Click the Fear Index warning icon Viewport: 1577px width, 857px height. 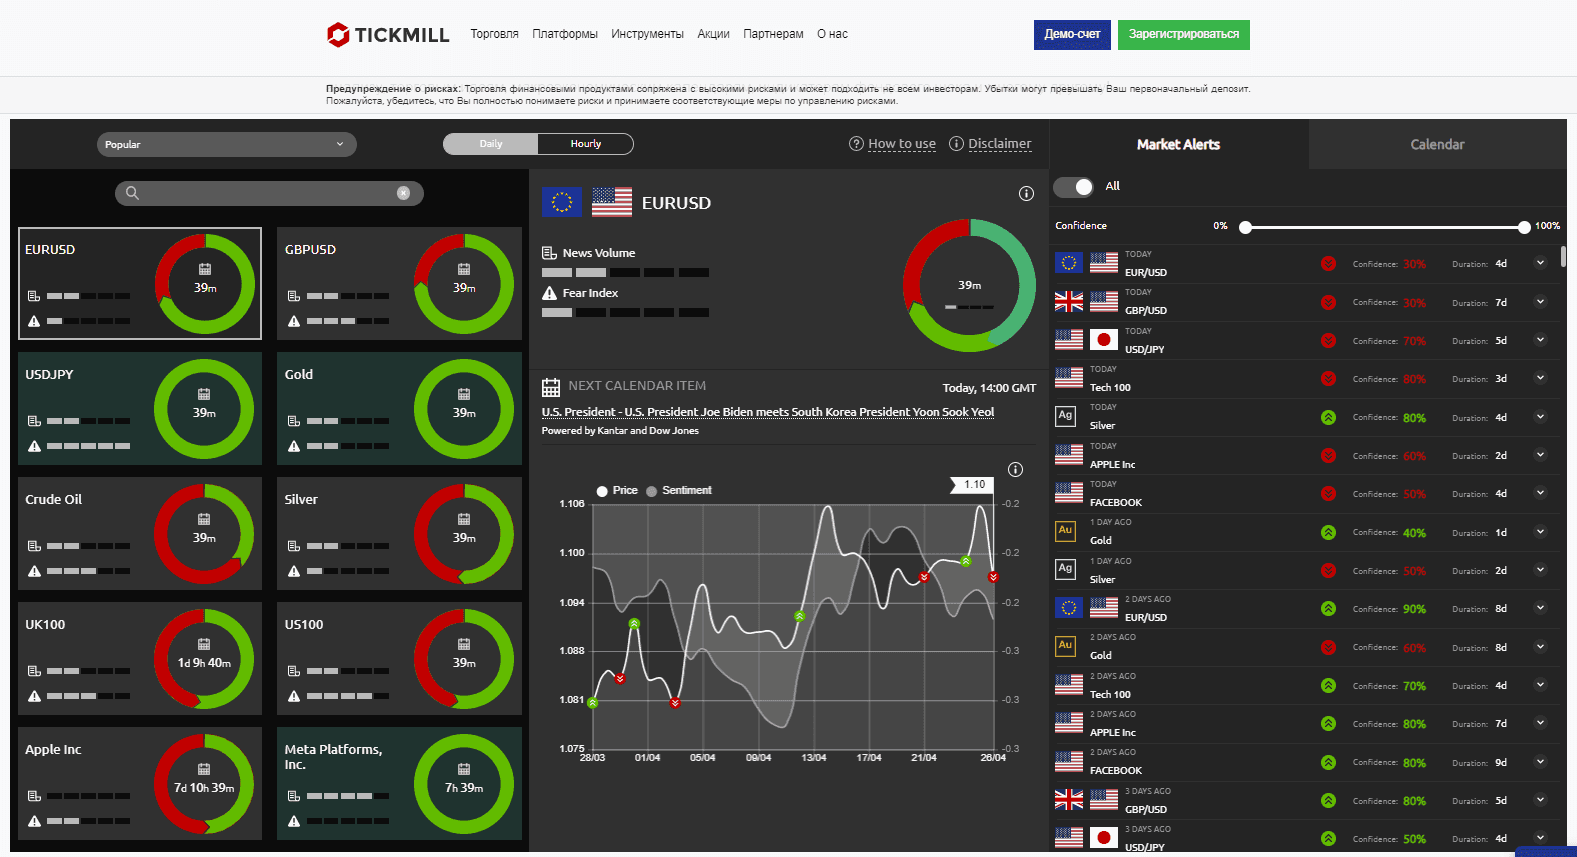coord(549,293)
